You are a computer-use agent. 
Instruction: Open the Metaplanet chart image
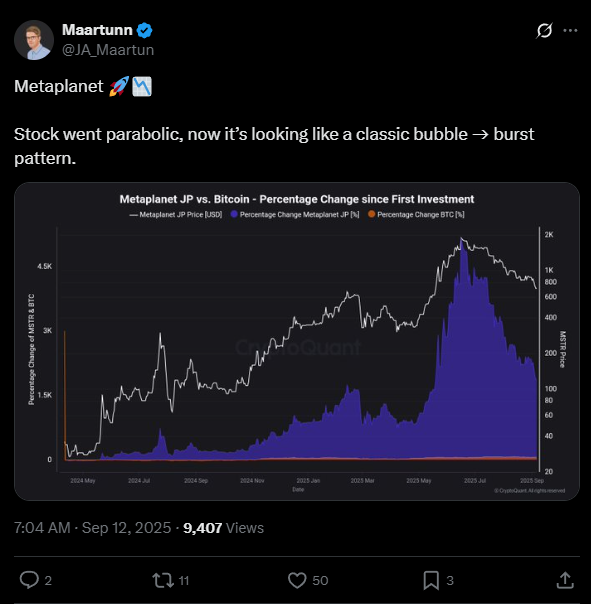click(297, 341)
